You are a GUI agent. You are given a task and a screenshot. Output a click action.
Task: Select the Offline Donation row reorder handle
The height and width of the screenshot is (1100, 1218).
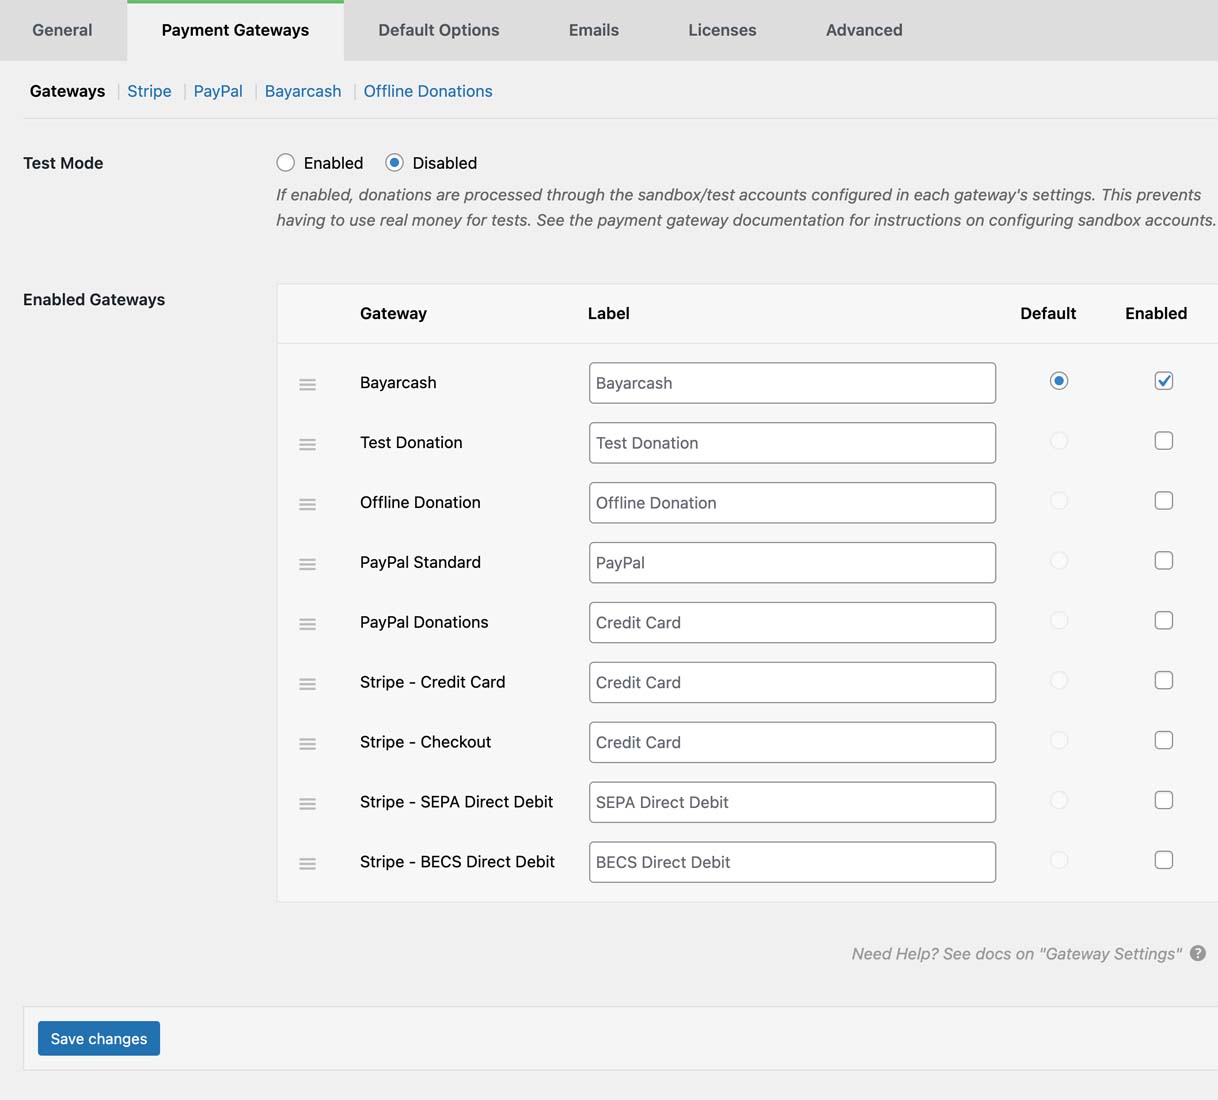click(308, 504)
